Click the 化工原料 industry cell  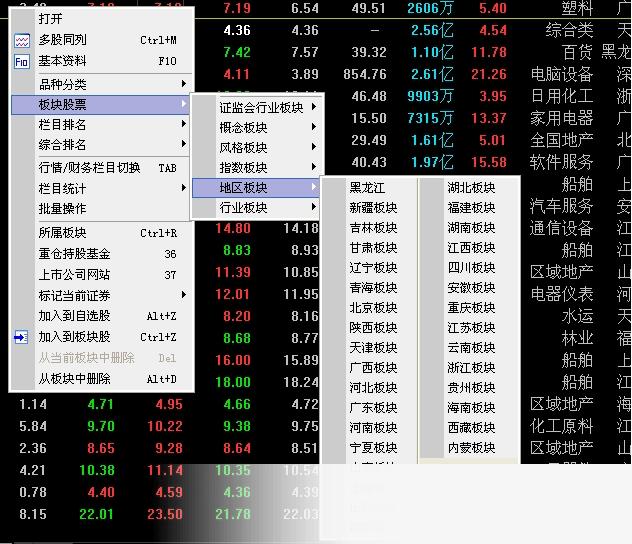[x=562, y=426]
